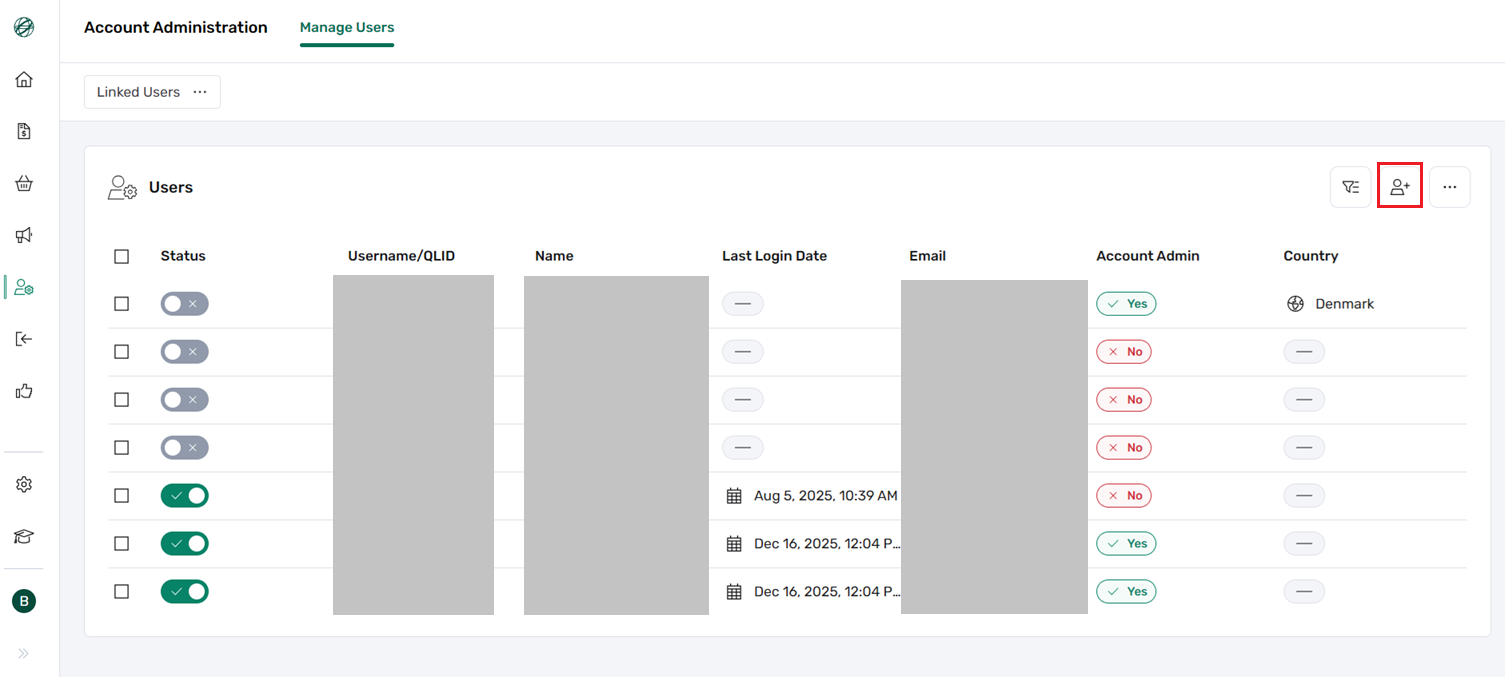Viewport: 1505px width, 677px height.
Task: Open the invoice dollar document sidebar icon
Action: [24, 131]
